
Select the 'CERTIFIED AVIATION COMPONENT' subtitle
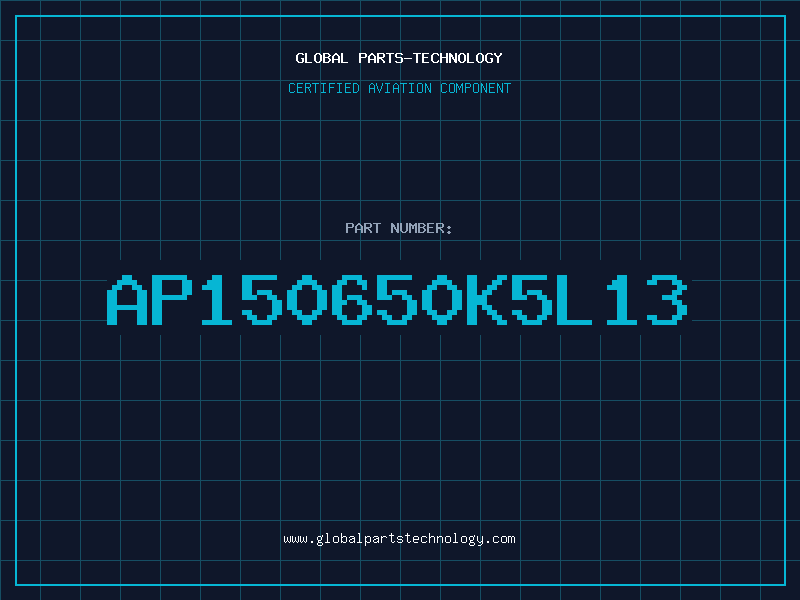[x=399, y=88]
